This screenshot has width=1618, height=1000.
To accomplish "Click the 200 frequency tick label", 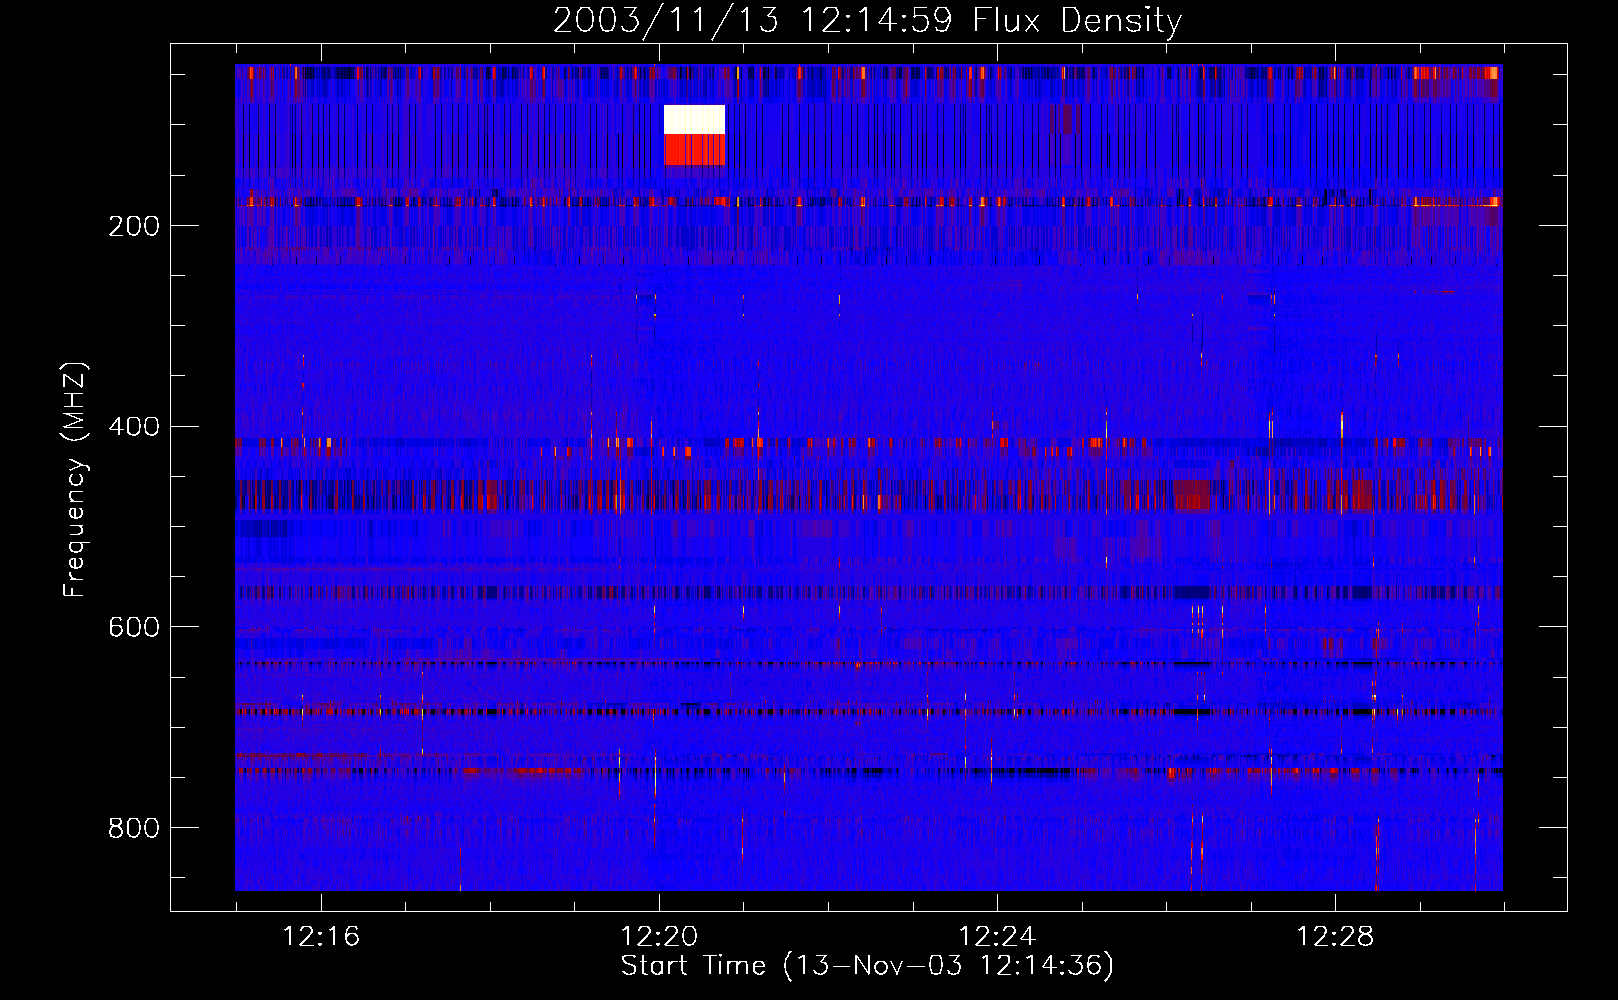I will click(x=134, y=226).
